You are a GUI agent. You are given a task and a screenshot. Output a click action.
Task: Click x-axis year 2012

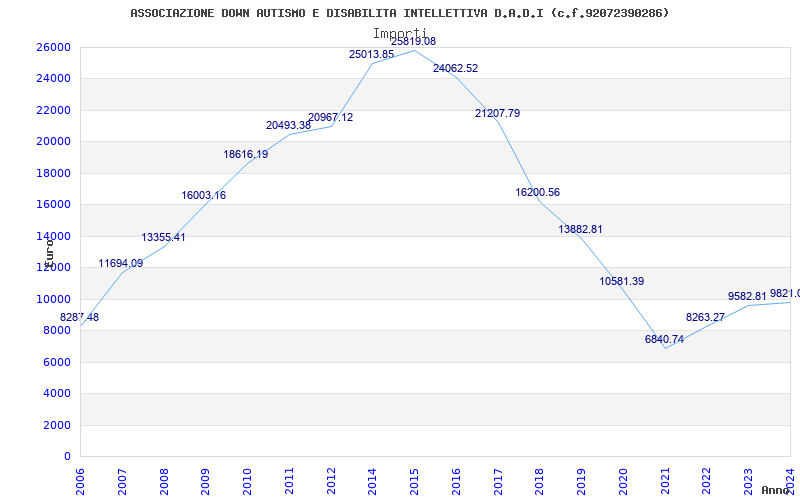tap(331, 482)
